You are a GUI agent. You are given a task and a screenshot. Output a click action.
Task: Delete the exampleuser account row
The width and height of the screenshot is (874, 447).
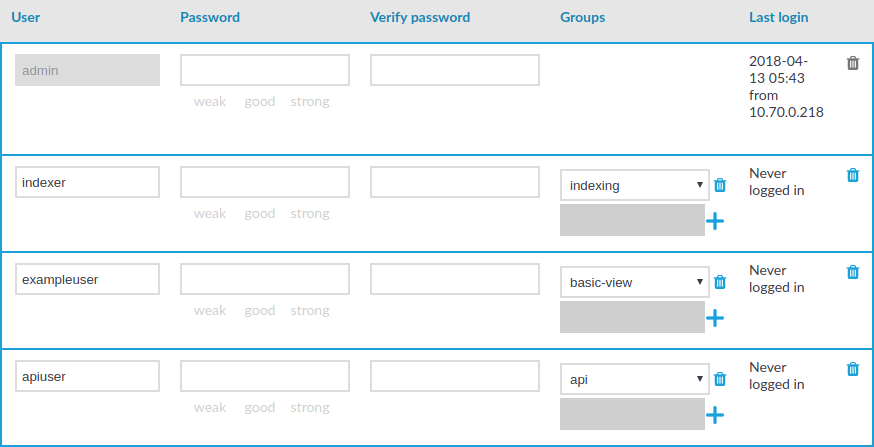[853, 272]
